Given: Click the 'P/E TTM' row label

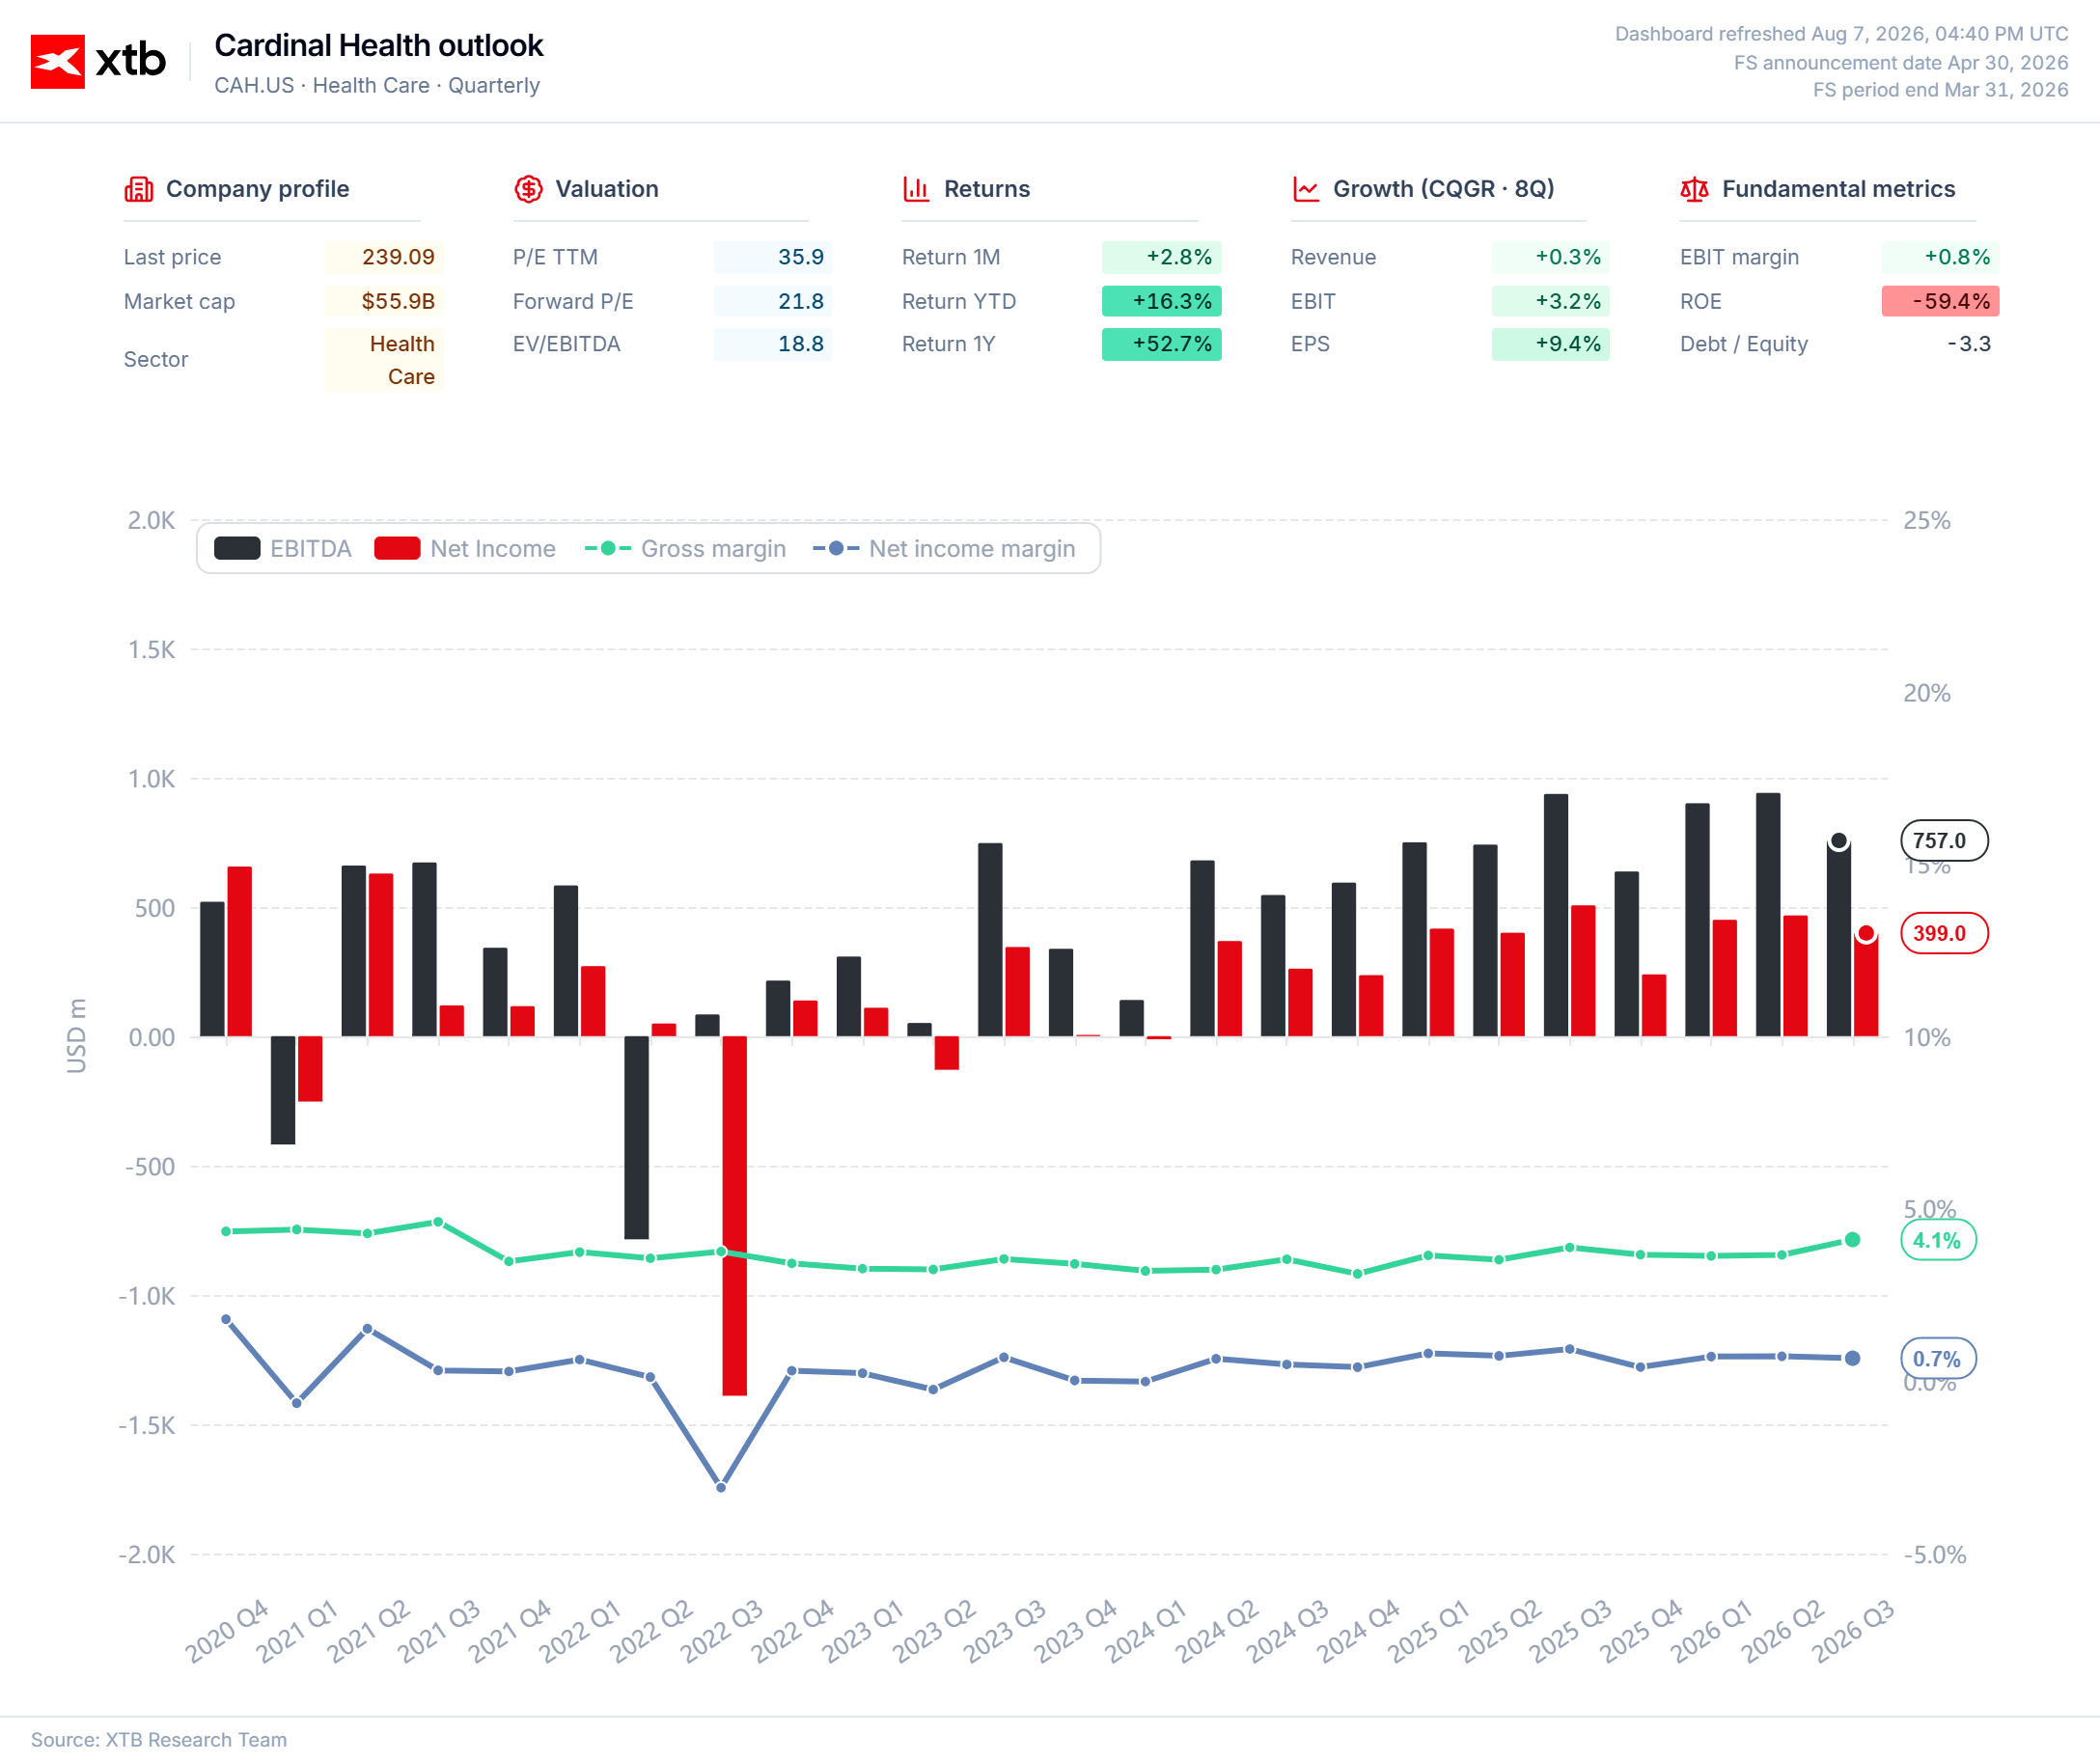Looking at the screenshot, I should coord(555,257).
